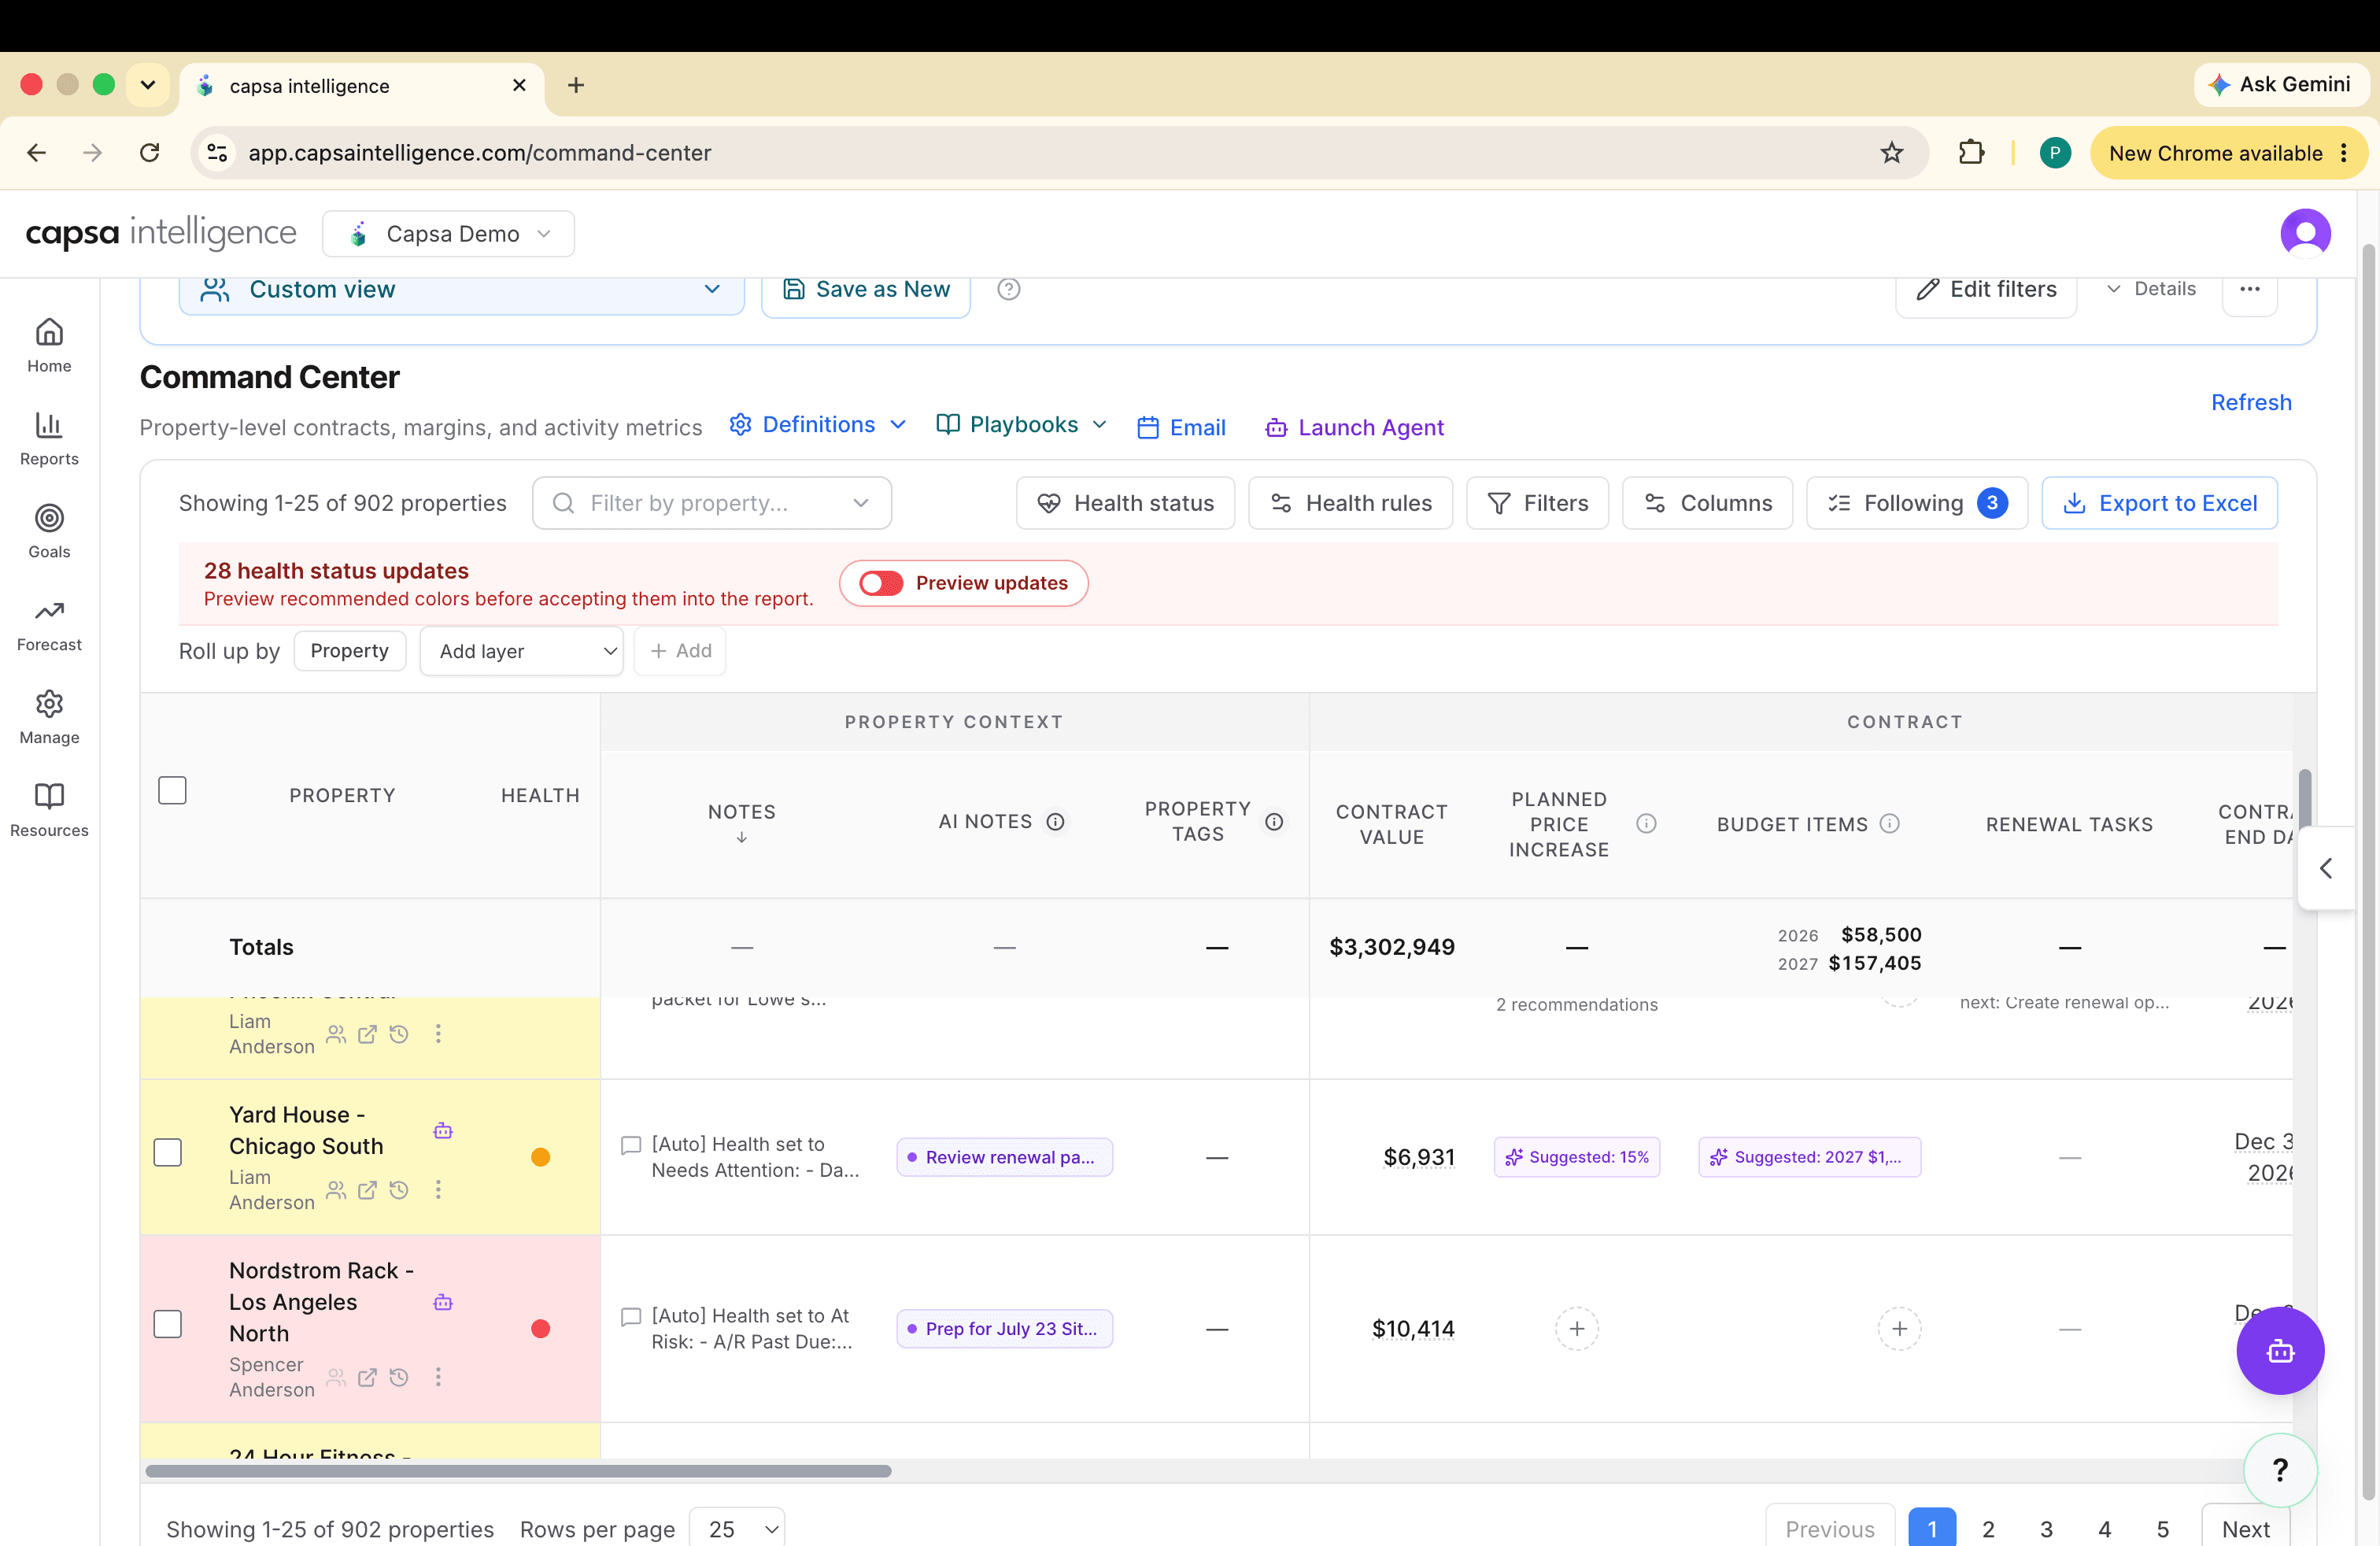Click the Property Tags info icon
This screenshot has height=1546, width=2380.
[1274, 821]
